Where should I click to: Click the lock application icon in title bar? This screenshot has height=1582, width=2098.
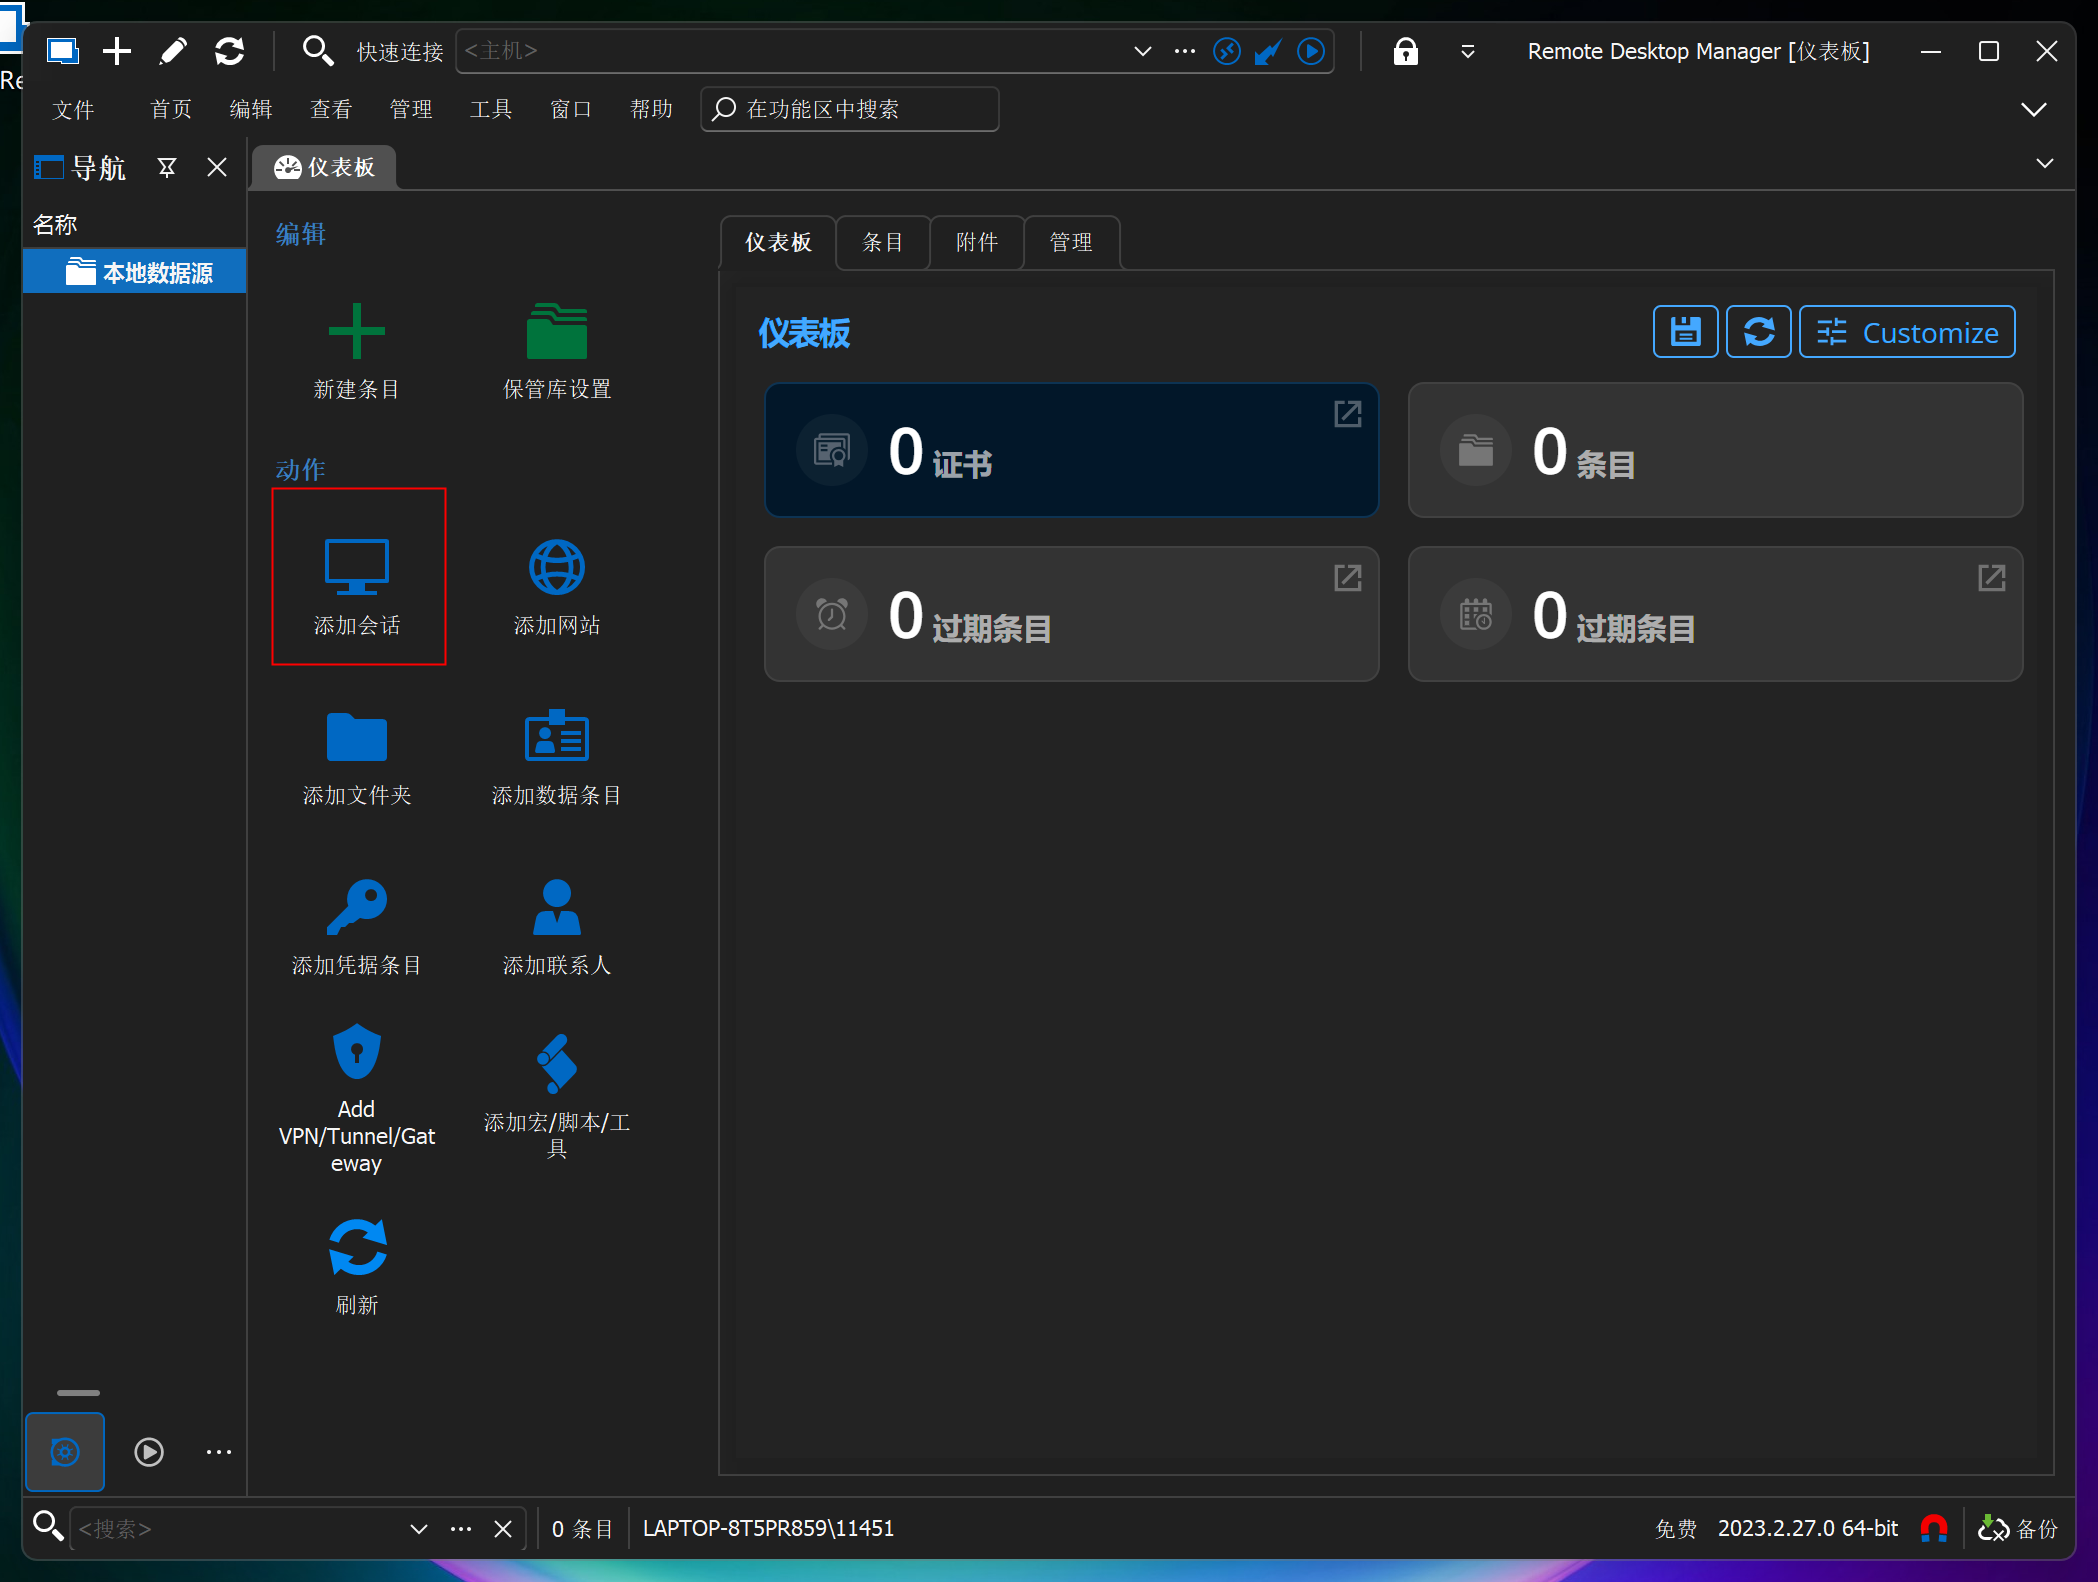click(1405, 51)
